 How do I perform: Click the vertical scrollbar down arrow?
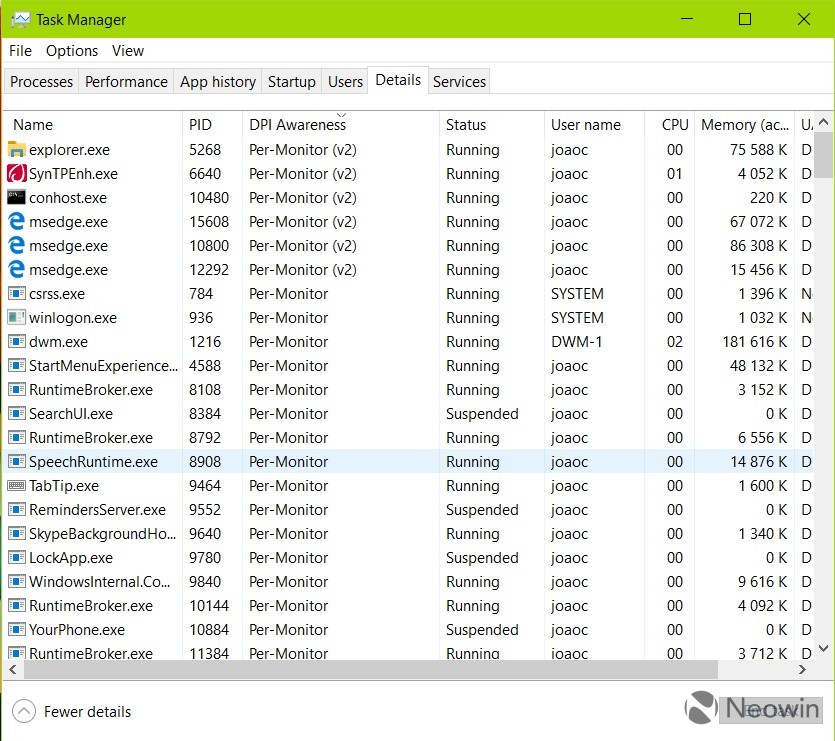tap(823, 648)
